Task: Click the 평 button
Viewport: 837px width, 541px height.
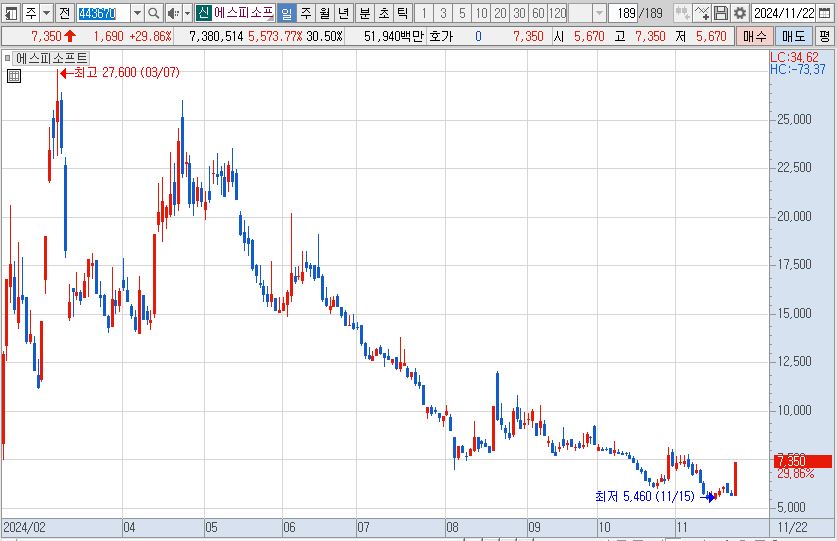Action: 825,36
